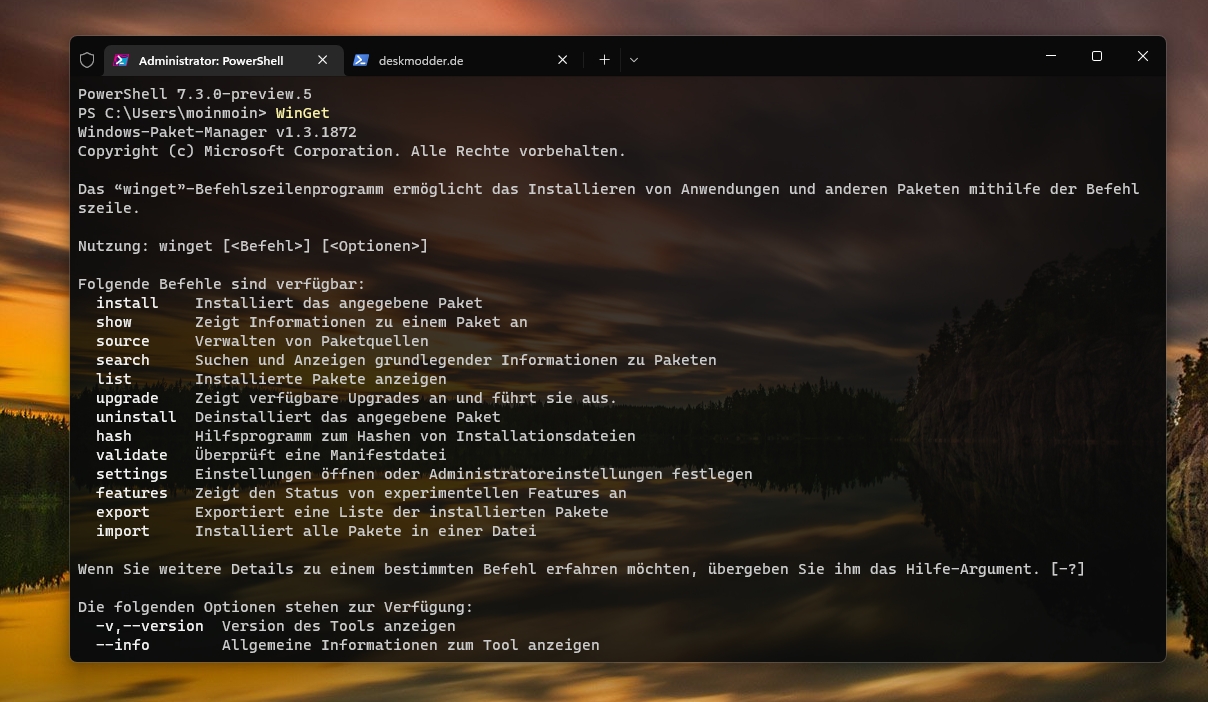Click the 'Folgende Befehle sind verfügbar:' heading

(x=222, y=284)
